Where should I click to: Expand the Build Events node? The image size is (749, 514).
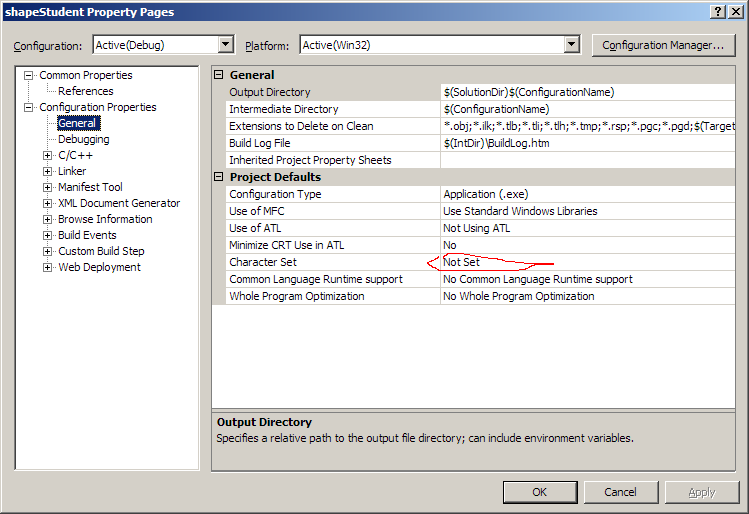pos(47,235)
